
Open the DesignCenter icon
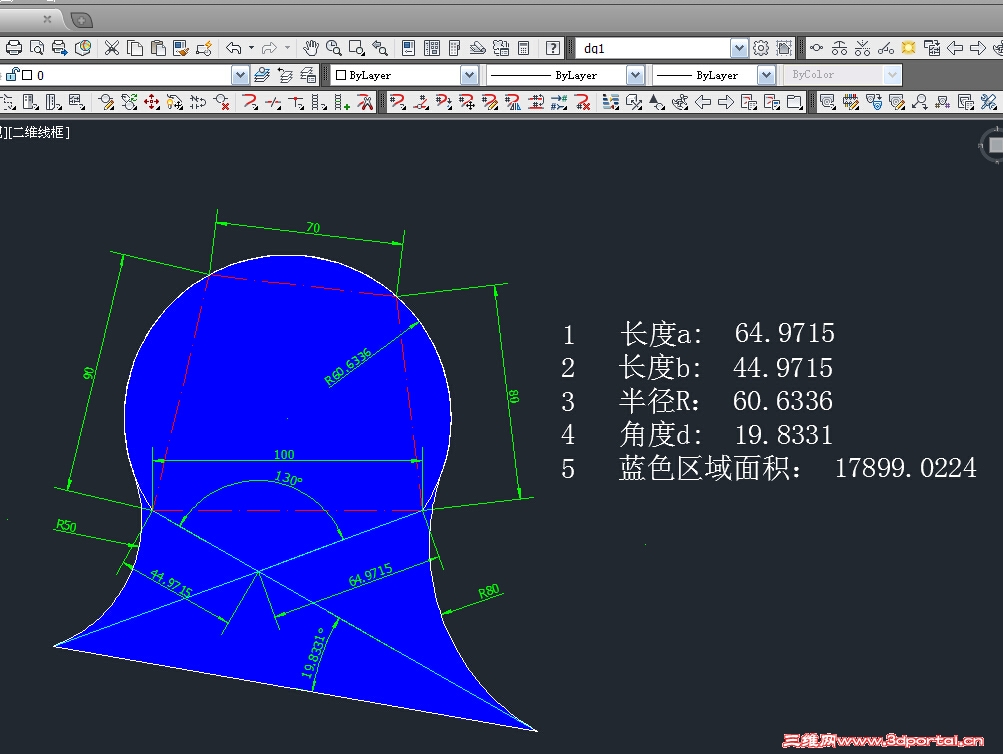pyautogui.click(x=432, y=48)
